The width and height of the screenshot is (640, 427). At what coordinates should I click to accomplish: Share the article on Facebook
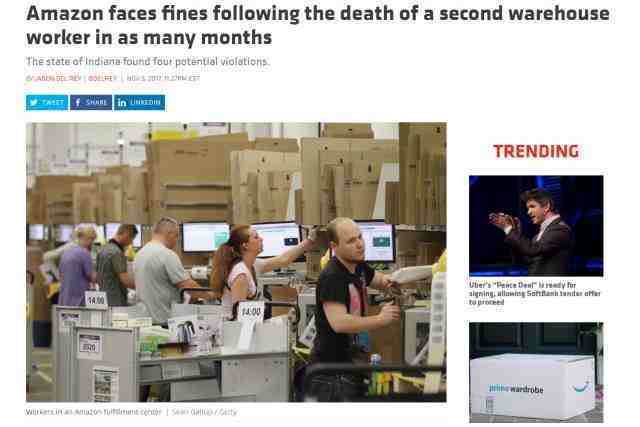coord(91,102)
